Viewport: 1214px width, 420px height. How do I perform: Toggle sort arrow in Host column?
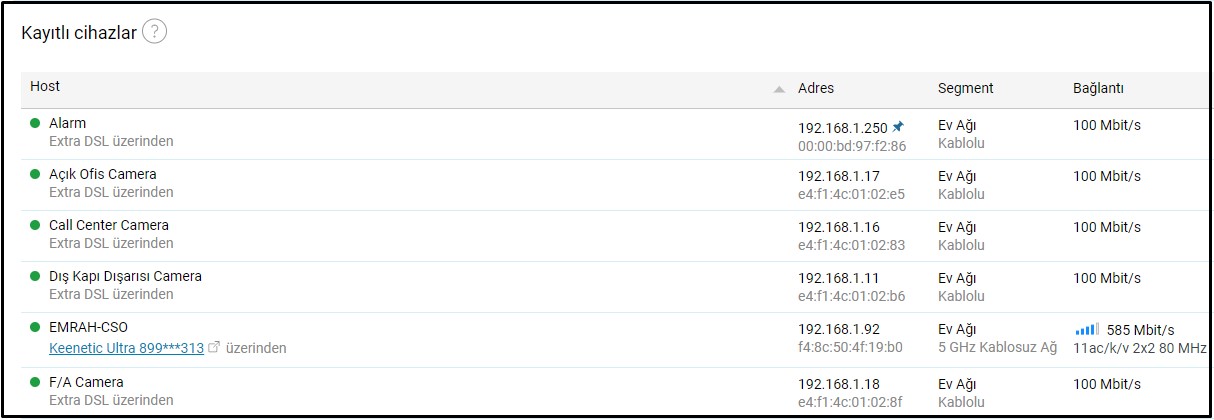[779, 89]
